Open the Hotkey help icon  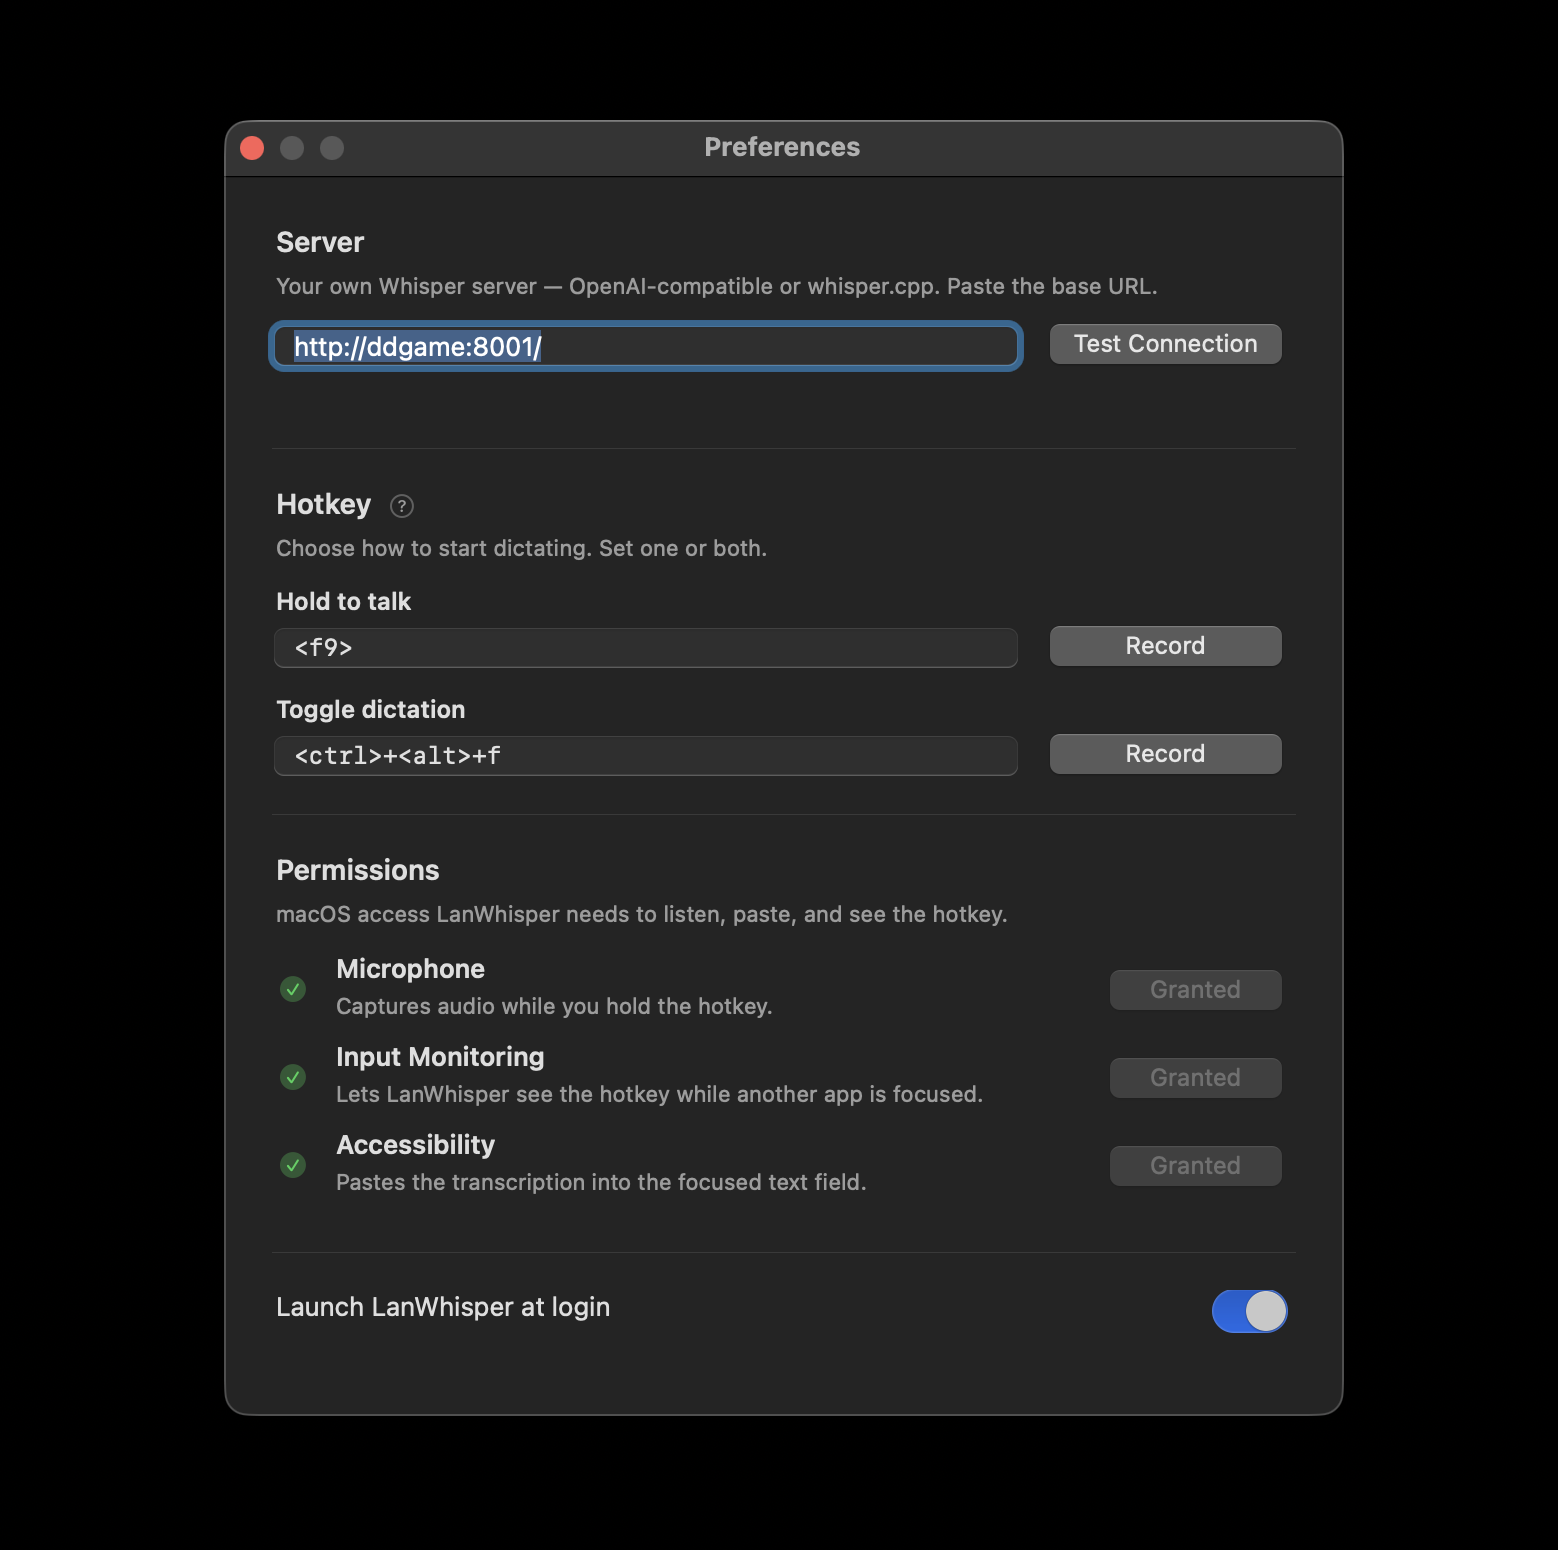coord(401,506)
